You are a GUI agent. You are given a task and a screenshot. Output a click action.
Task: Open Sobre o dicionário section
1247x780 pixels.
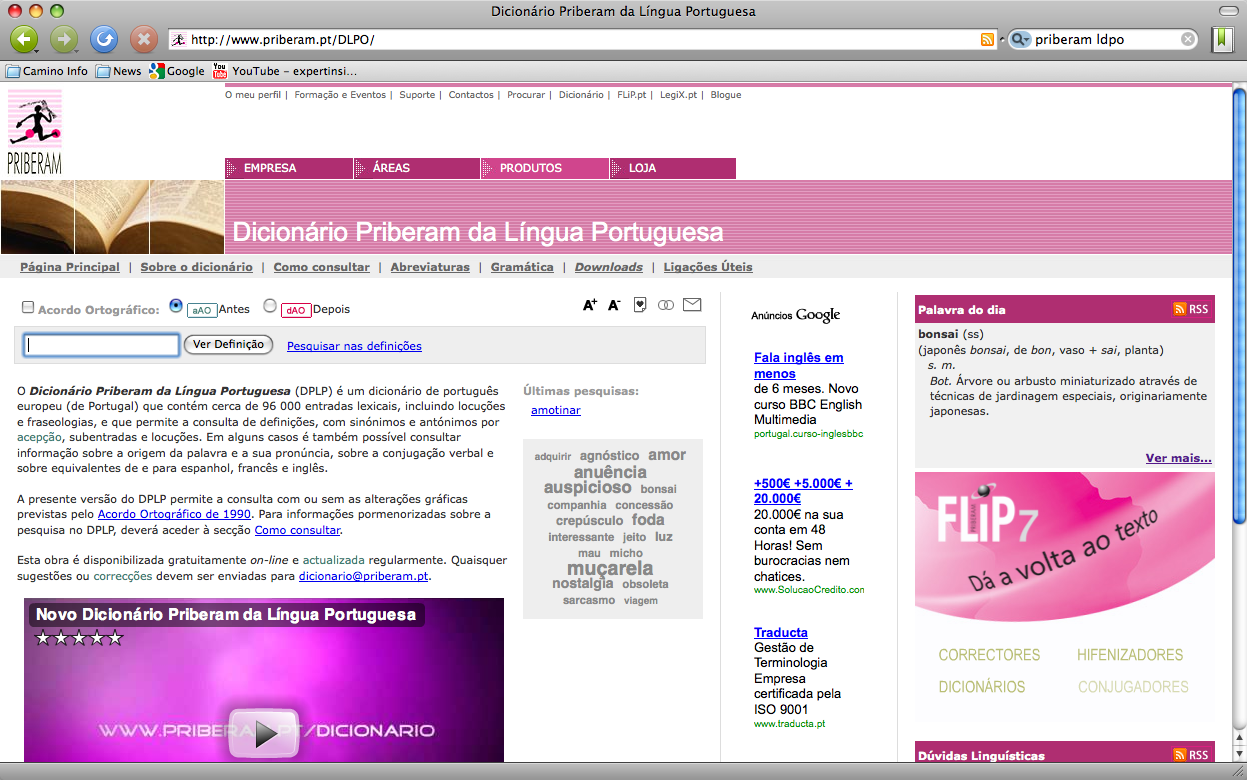pyautogui.click(x=197, y=267)
